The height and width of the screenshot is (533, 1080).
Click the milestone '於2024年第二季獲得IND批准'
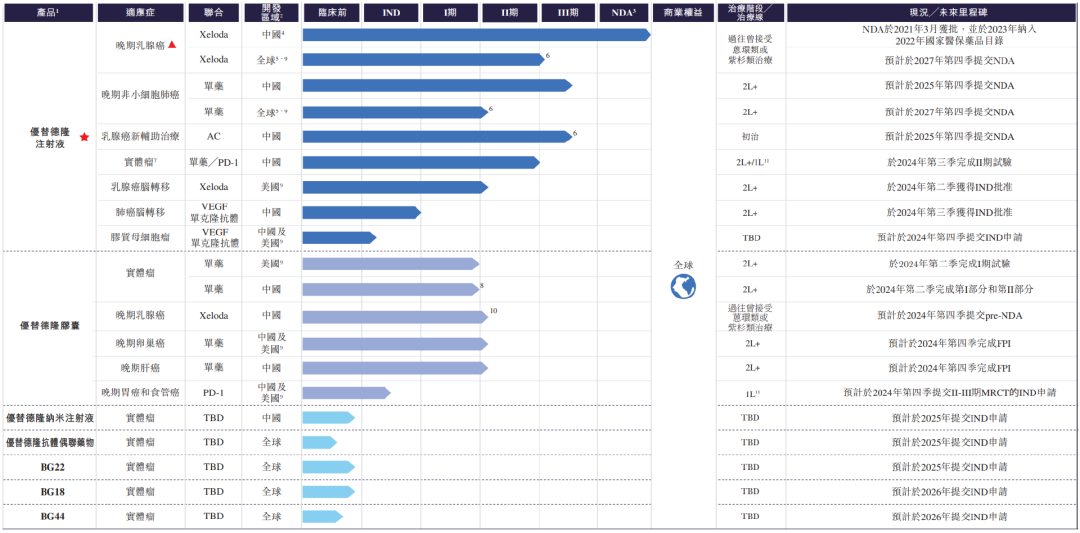[949, 187]
